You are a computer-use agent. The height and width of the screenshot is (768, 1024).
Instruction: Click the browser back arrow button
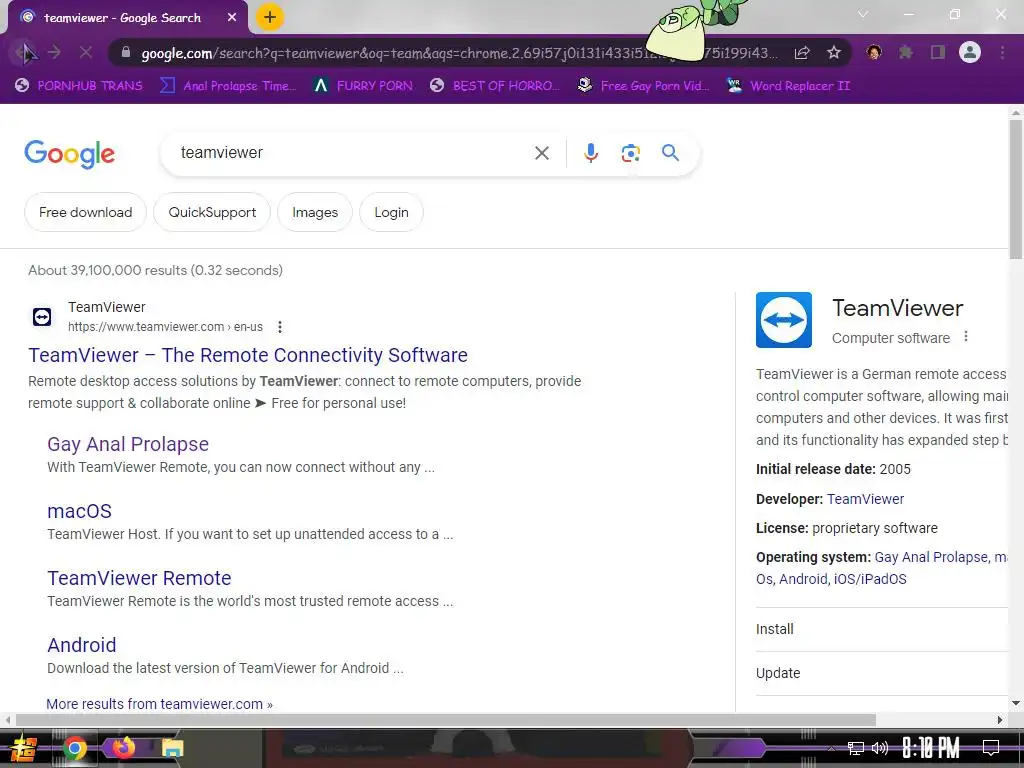point(25,53)
